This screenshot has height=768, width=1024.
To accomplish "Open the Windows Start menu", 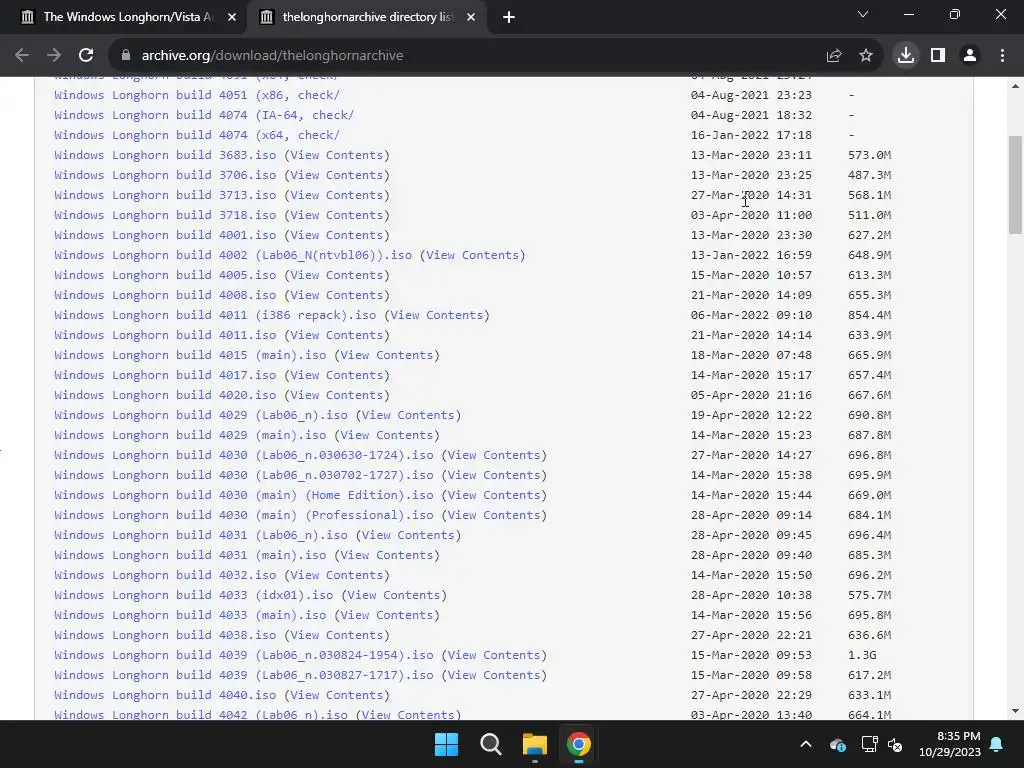I will (x=447, y=744).
